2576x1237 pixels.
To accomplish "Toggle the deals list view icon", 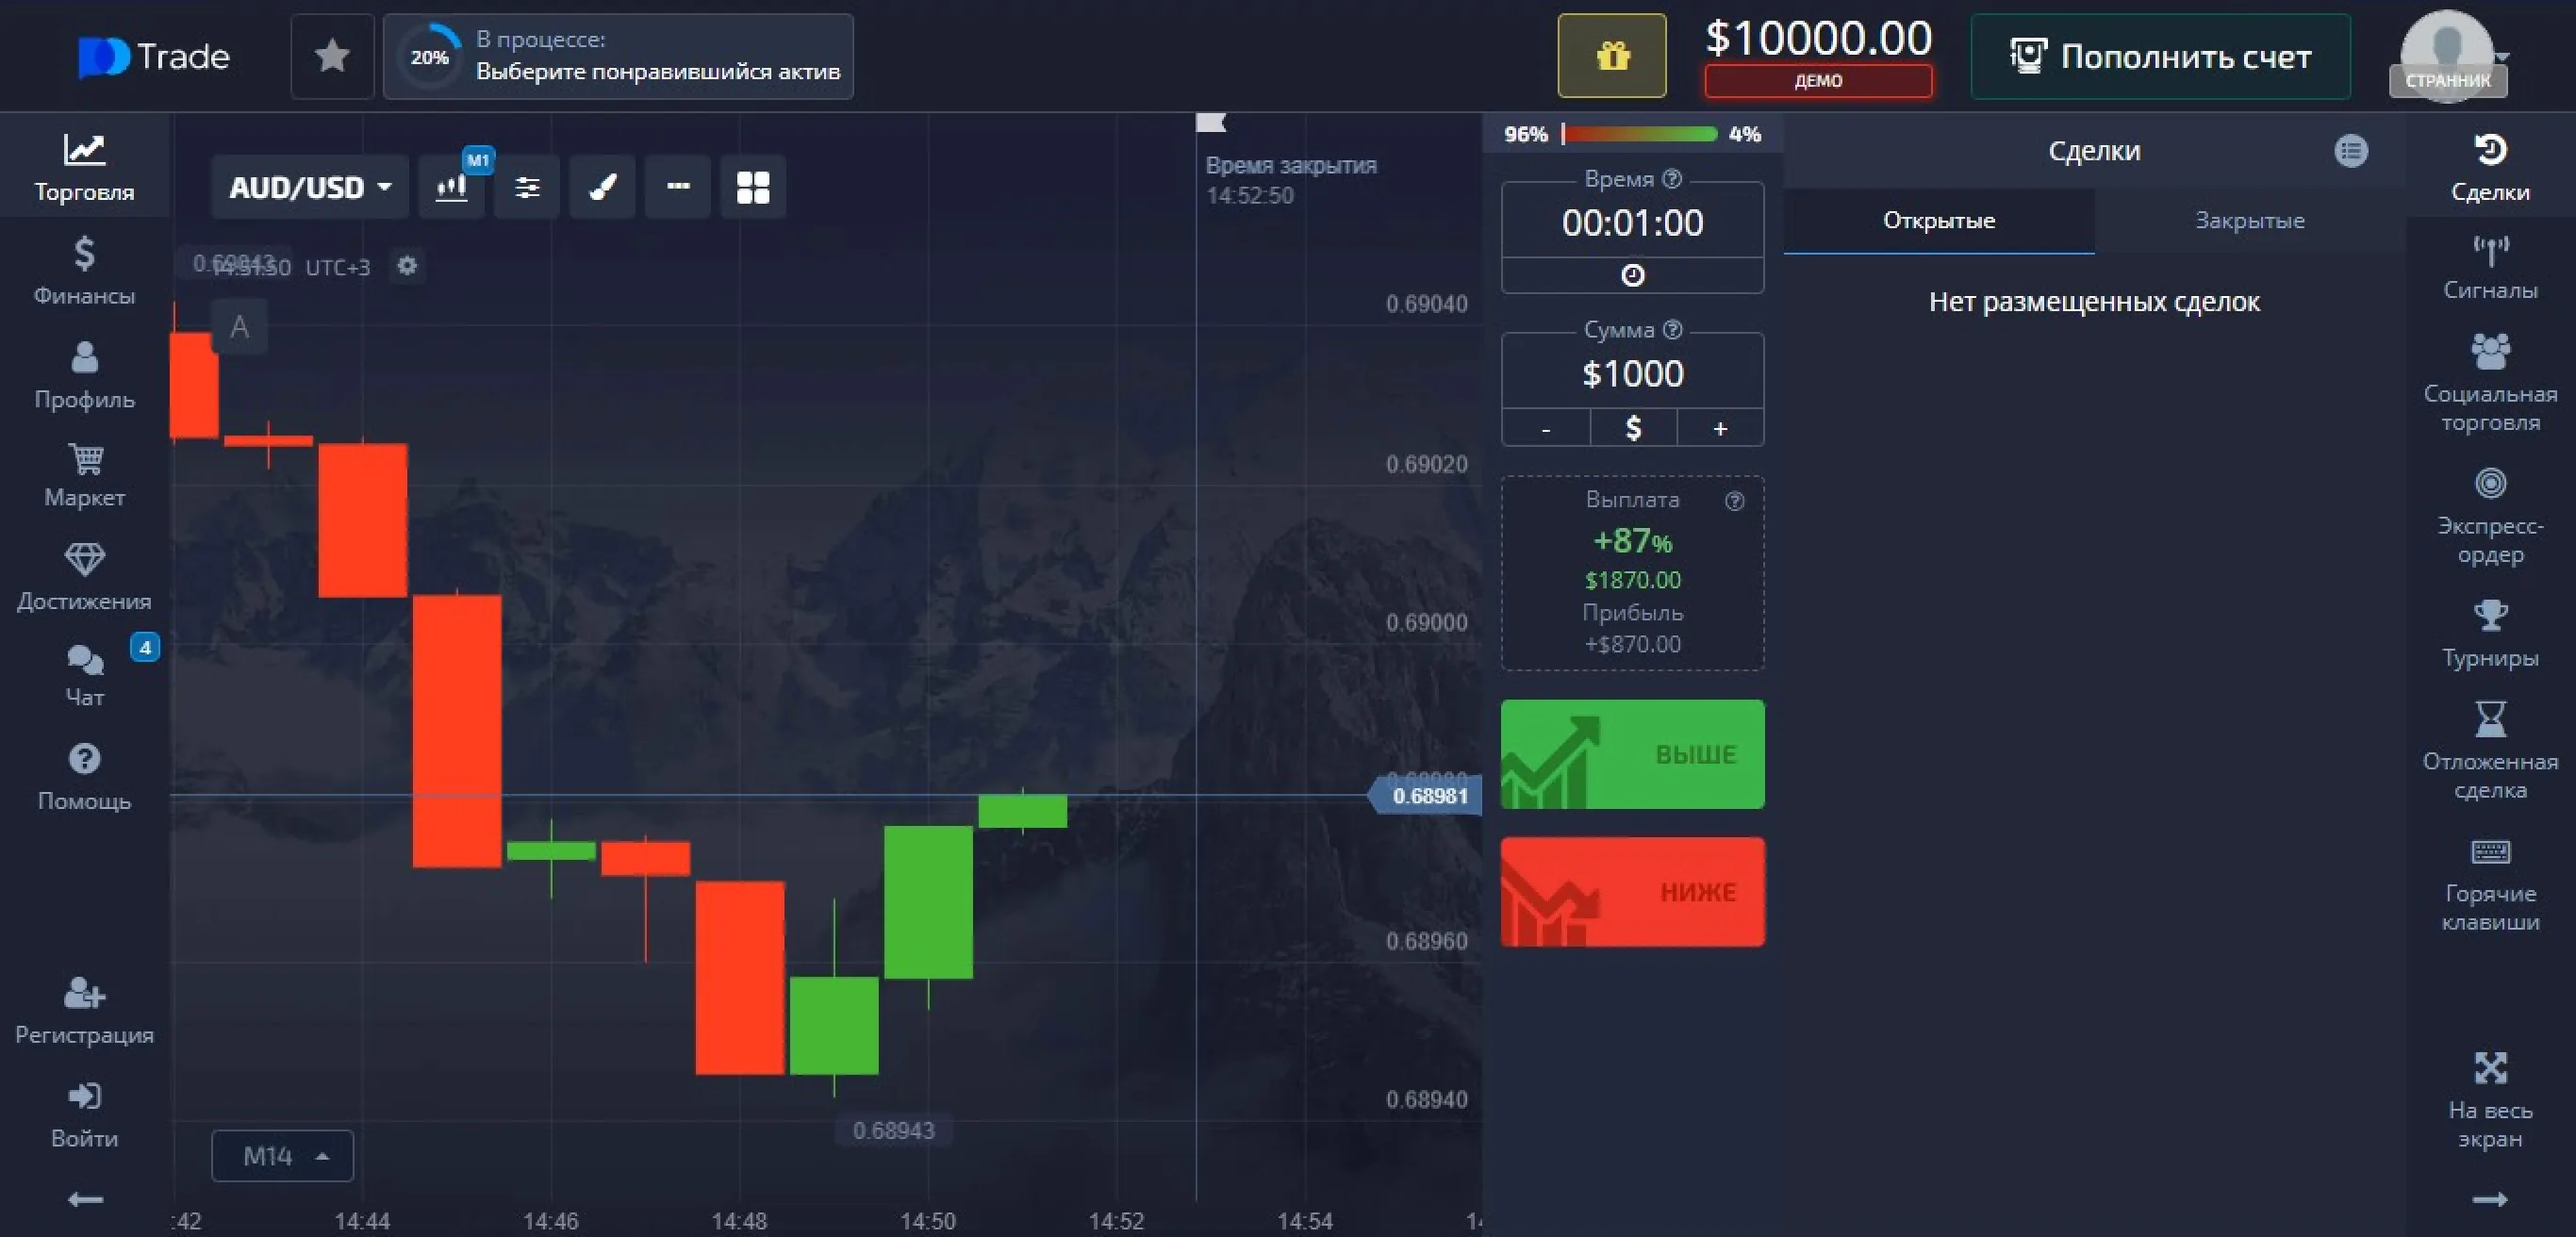I will pyautogui.click(x=2350, y=151).
